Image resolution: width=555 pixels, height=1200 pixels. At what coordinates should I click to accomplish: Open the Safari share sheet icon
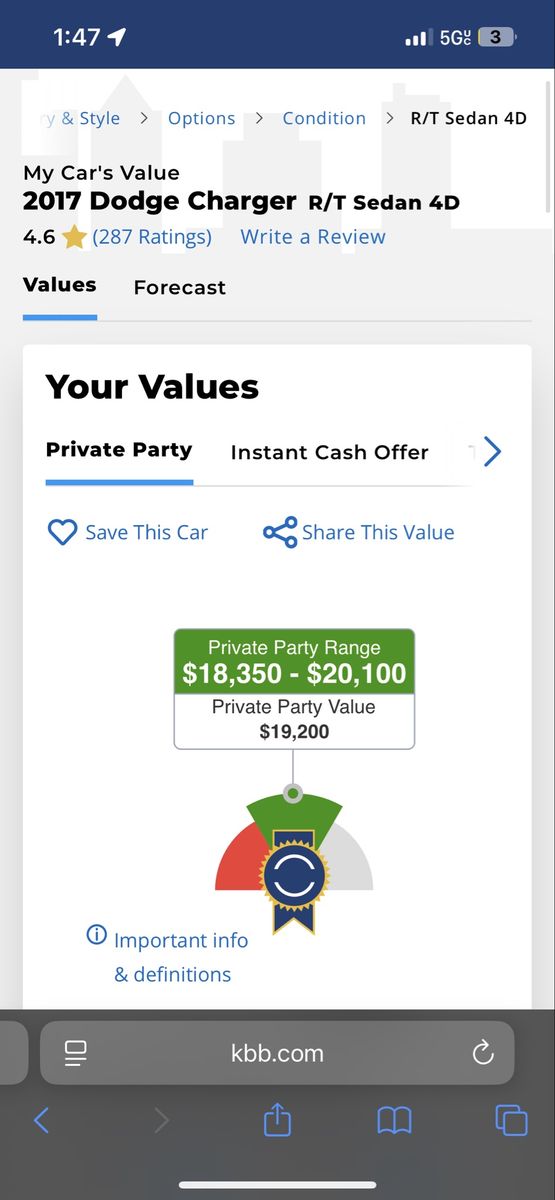[x=277, y=1118]
